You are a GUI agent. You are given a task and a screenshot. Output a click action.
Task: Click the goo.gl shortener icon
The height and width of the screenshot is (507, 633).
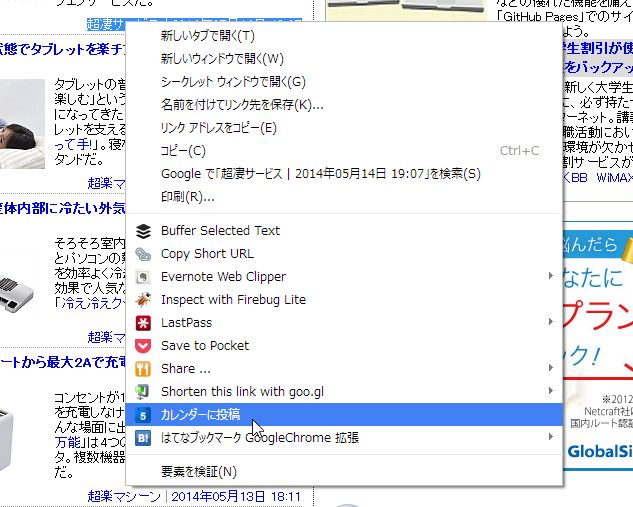click(x=143, y=392)
